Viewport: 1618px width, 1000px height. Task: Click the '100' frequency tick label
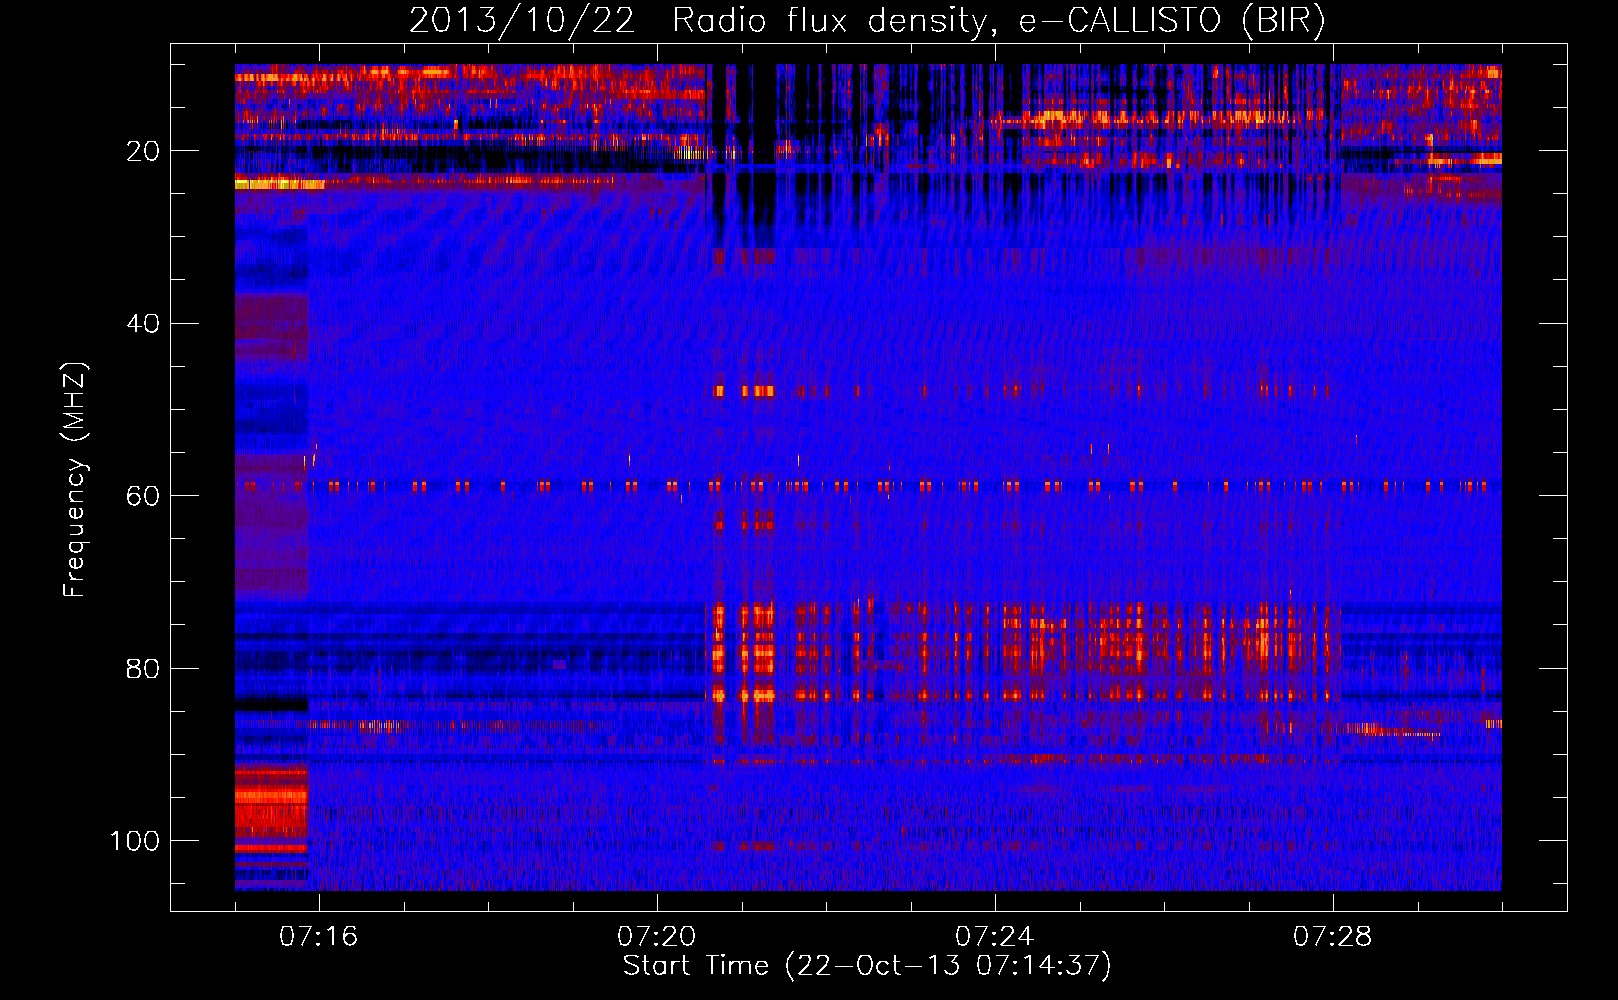(x=135, y=841)
